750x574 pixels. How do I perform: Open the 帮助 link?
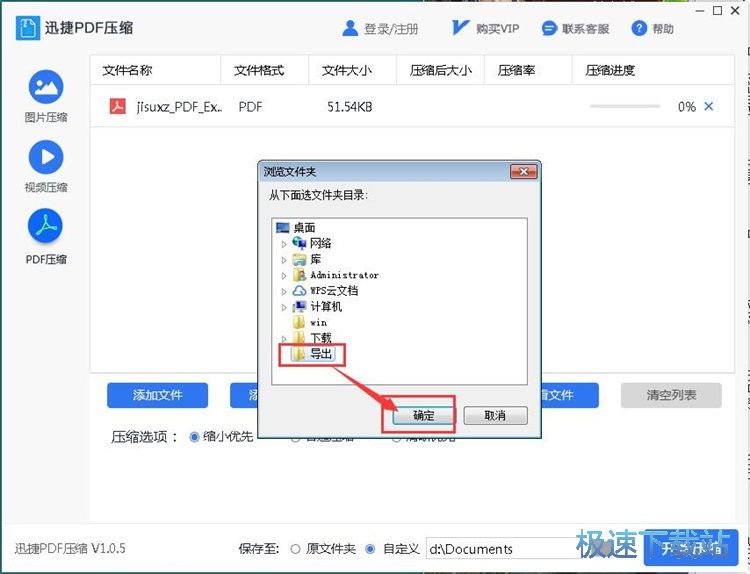click(x=663, y=29)
